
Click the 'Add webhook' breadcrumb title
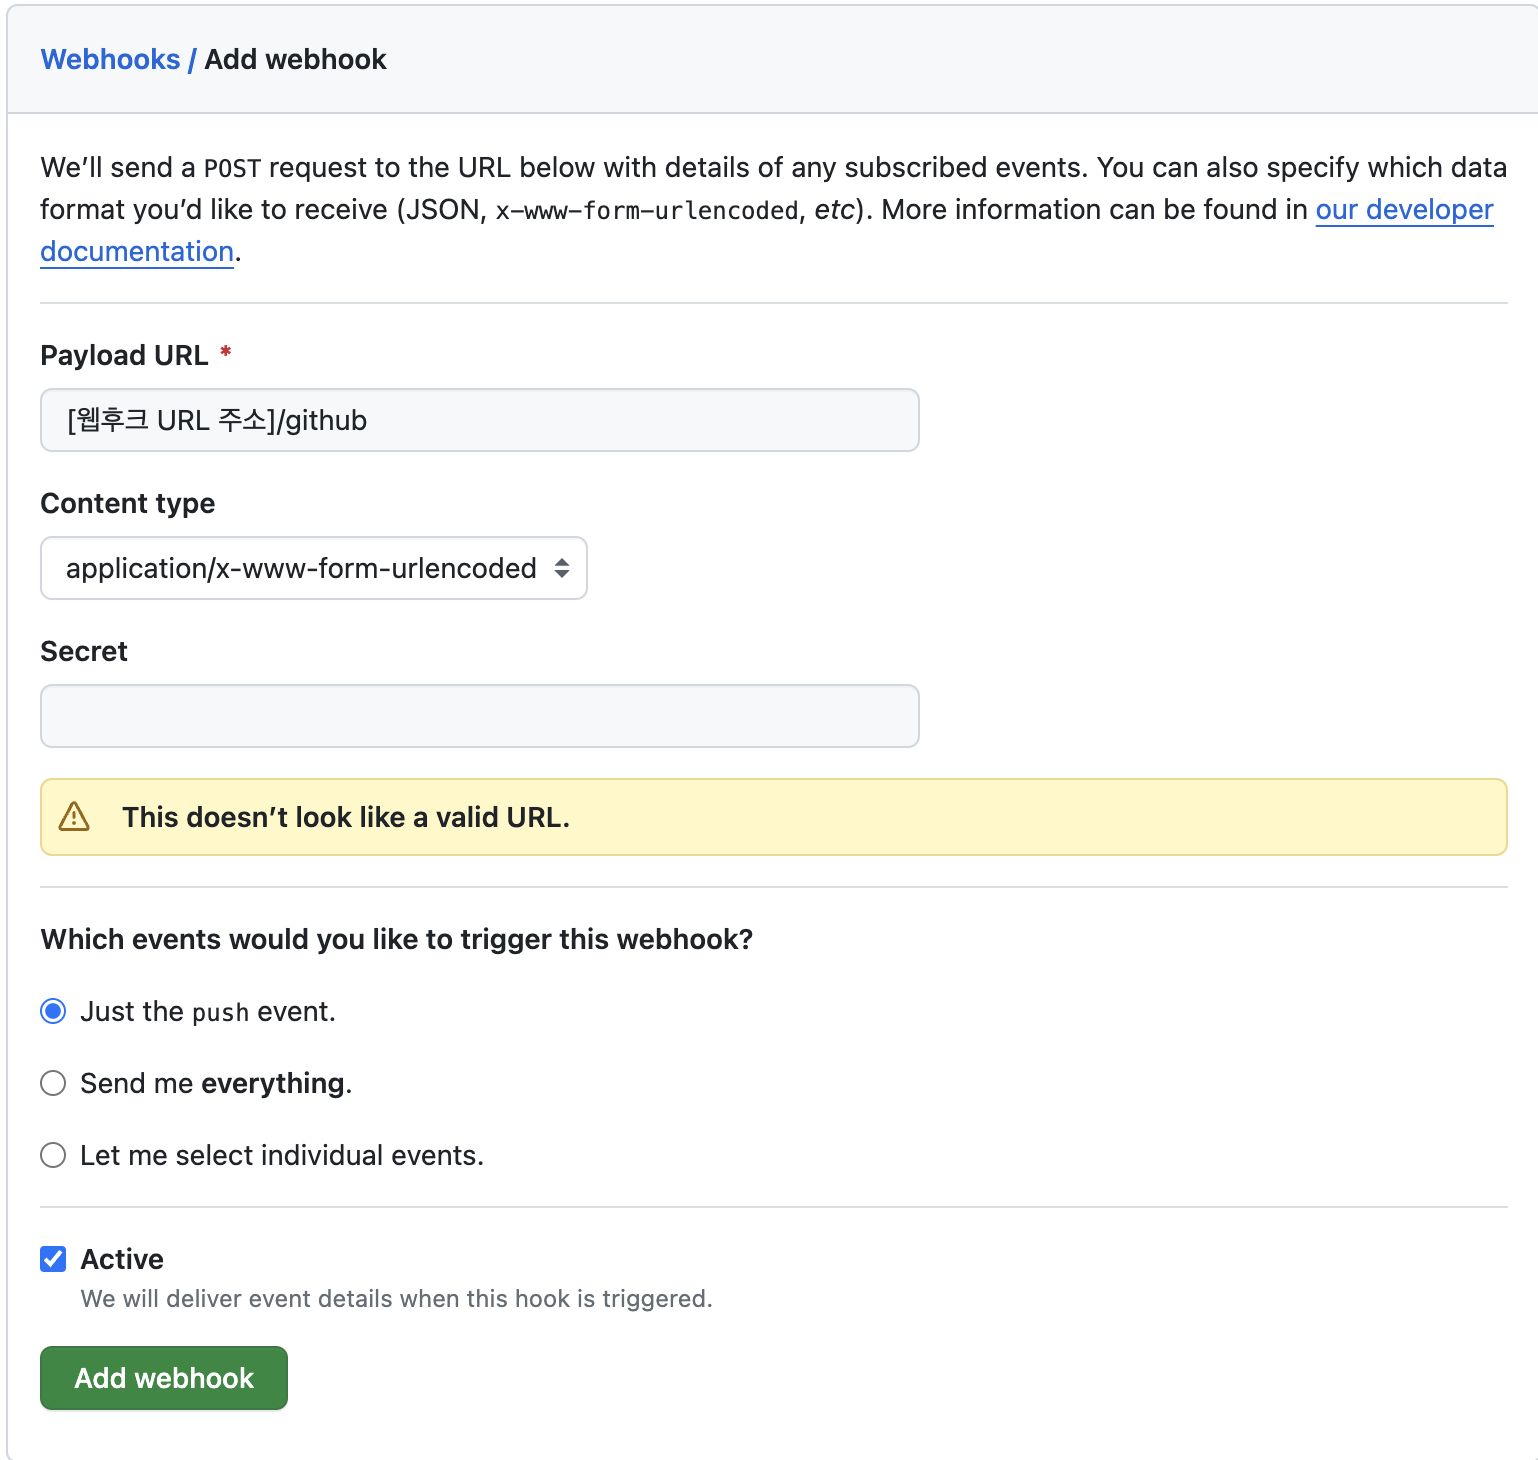295,59
